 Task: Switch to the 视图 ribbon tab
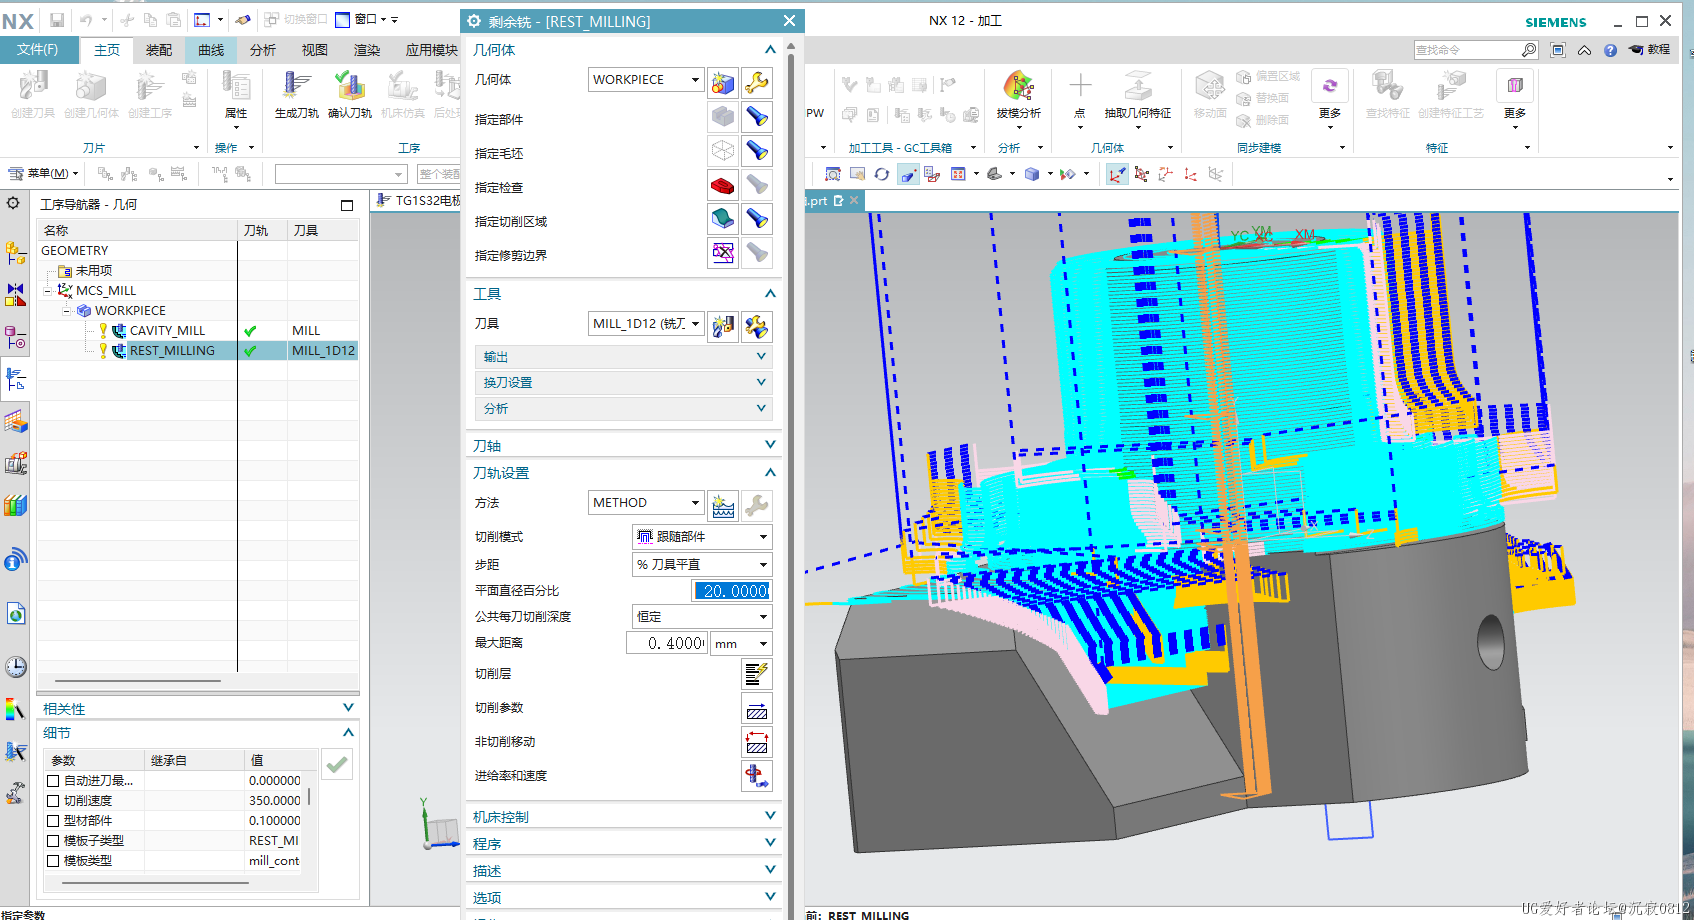coord(315,50)
